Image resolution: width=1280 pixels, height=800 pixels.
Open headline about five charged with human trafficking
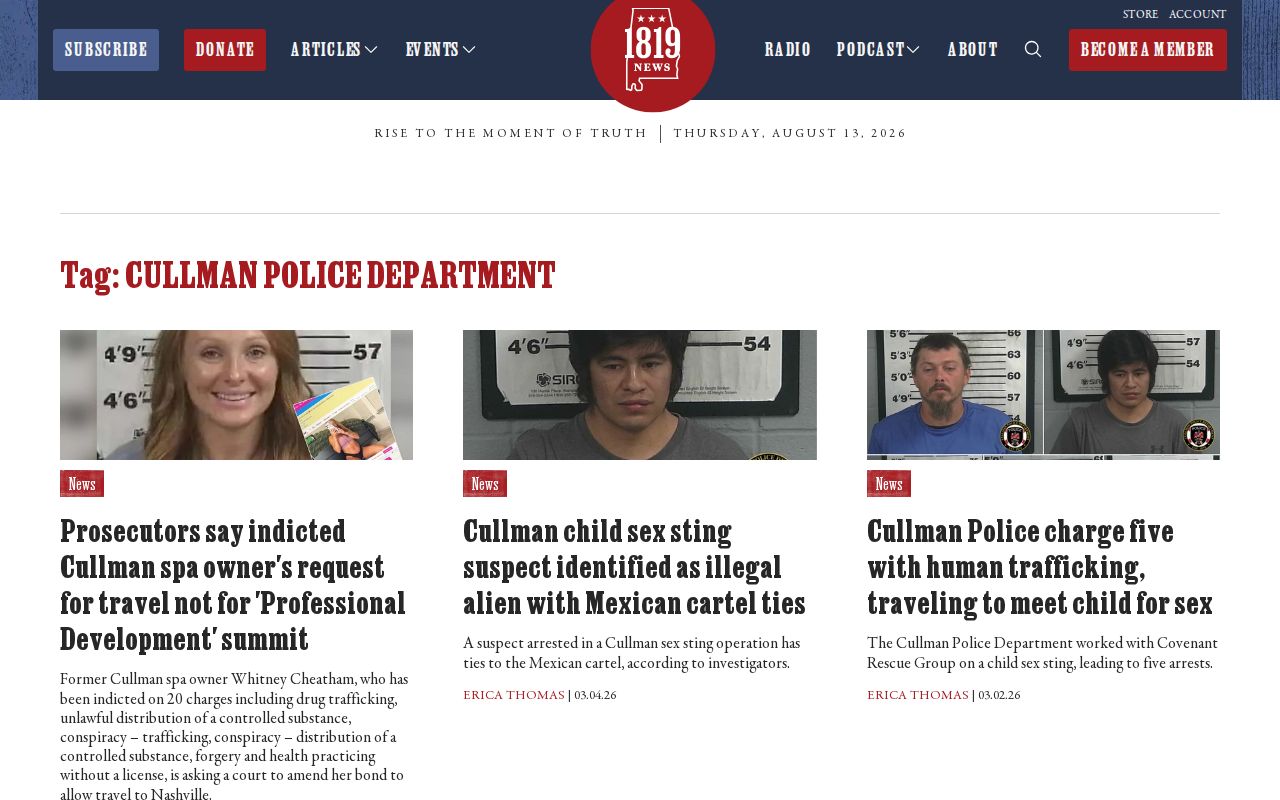(1040, 567)
